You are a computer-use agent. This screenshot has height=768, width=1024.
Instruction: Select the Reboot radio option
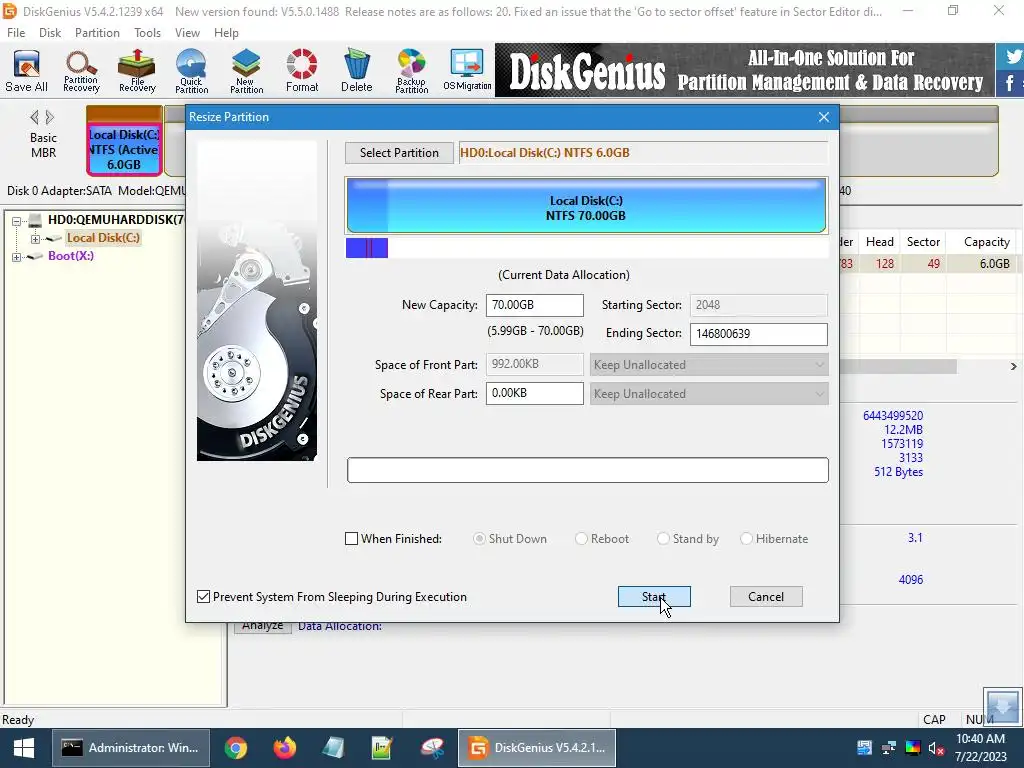coord(581,539)
